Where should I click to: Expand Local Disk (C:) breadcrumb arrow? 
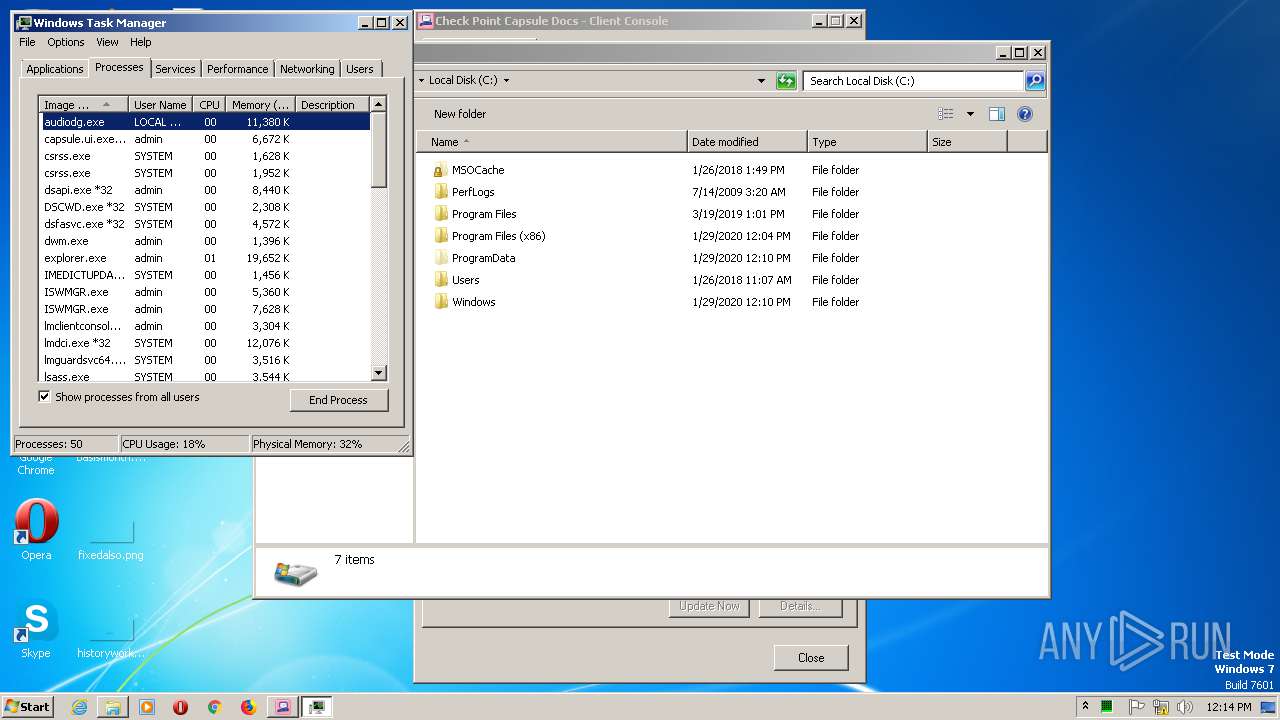506,81
